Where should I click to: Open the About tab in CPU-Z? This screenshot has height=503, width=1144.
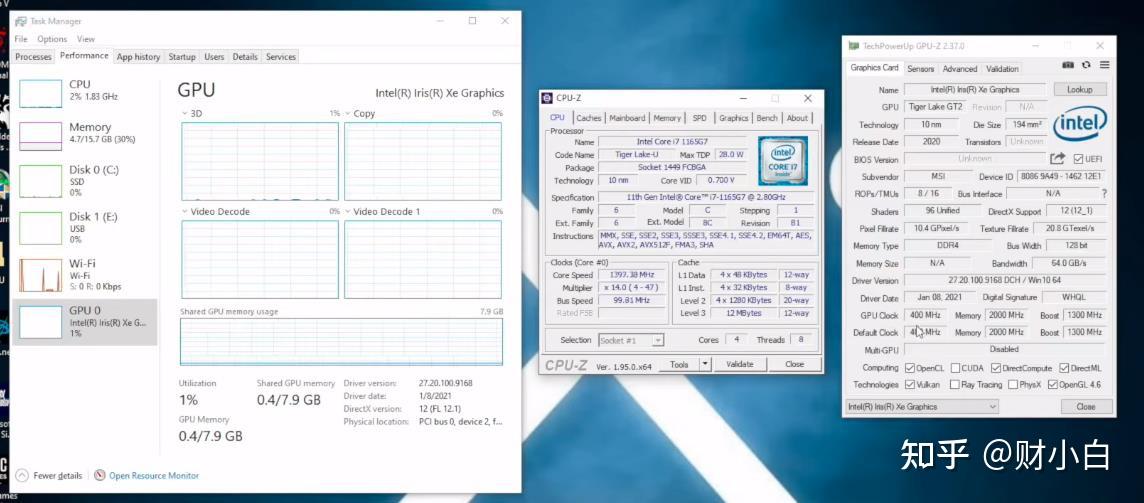click(797, 118)
